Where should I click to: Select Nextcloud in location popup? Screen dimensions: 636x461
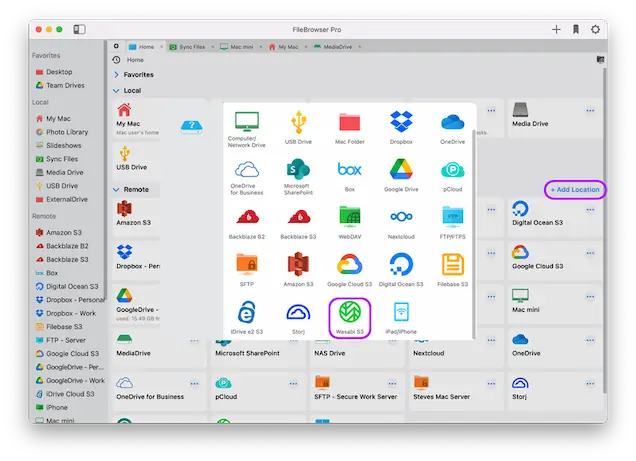point(401,225)
